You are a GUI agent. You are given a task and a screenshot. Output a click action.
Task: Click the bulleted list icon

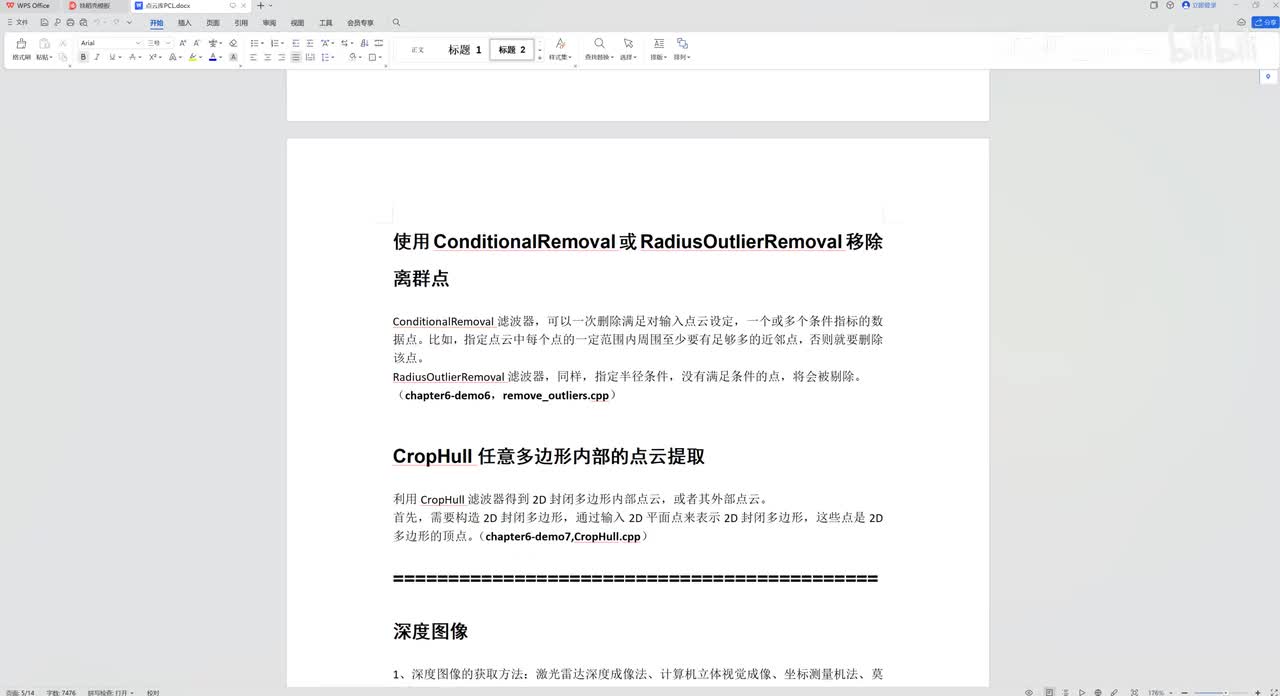click(254, 43)
